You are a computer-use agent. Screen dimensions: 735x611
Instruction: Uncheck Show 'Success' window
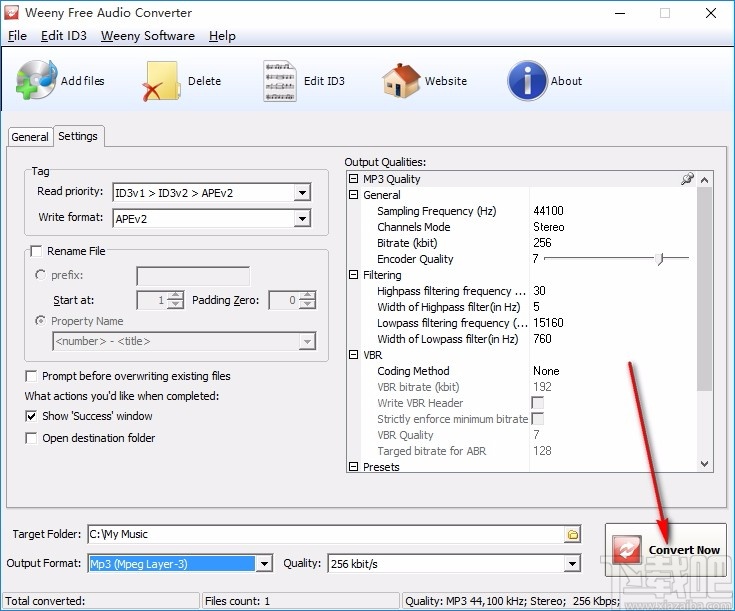[x=31, y=416]
